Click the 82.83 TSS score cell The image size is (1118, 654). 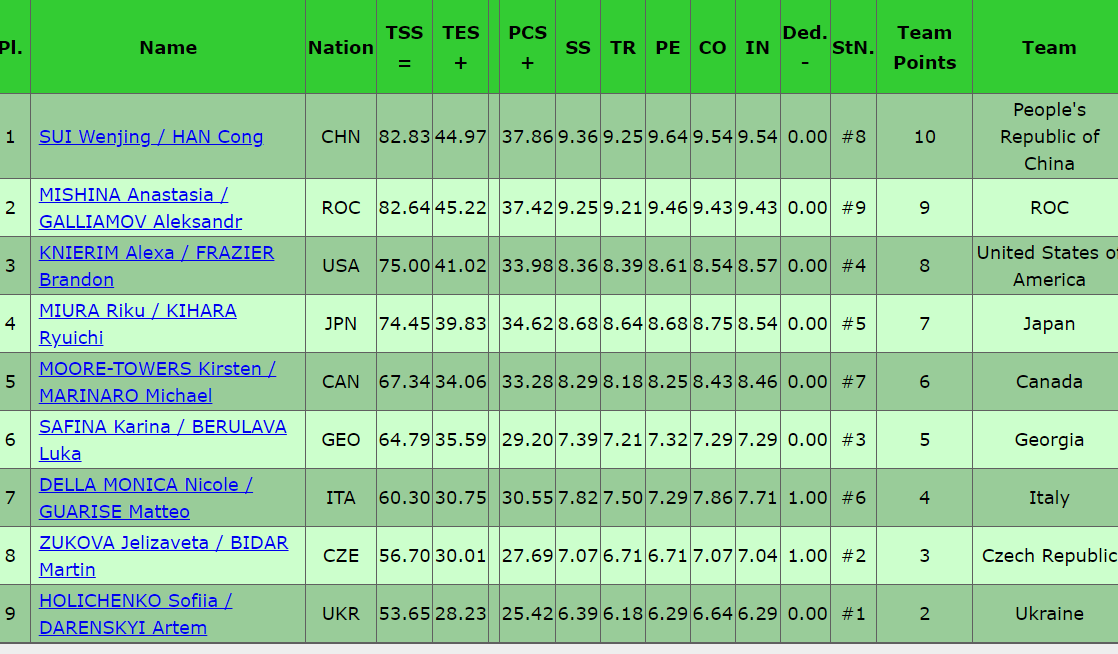tap(404, 137)
